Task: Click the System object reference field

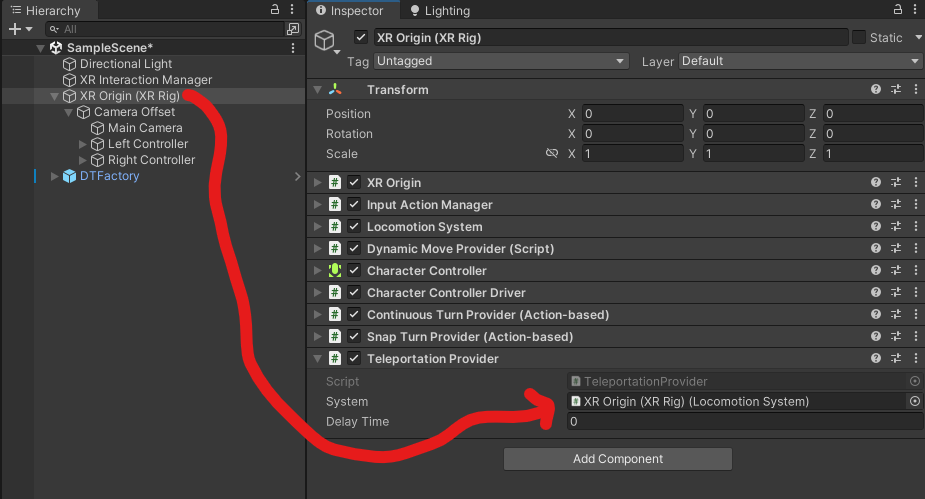Action: 736,401
